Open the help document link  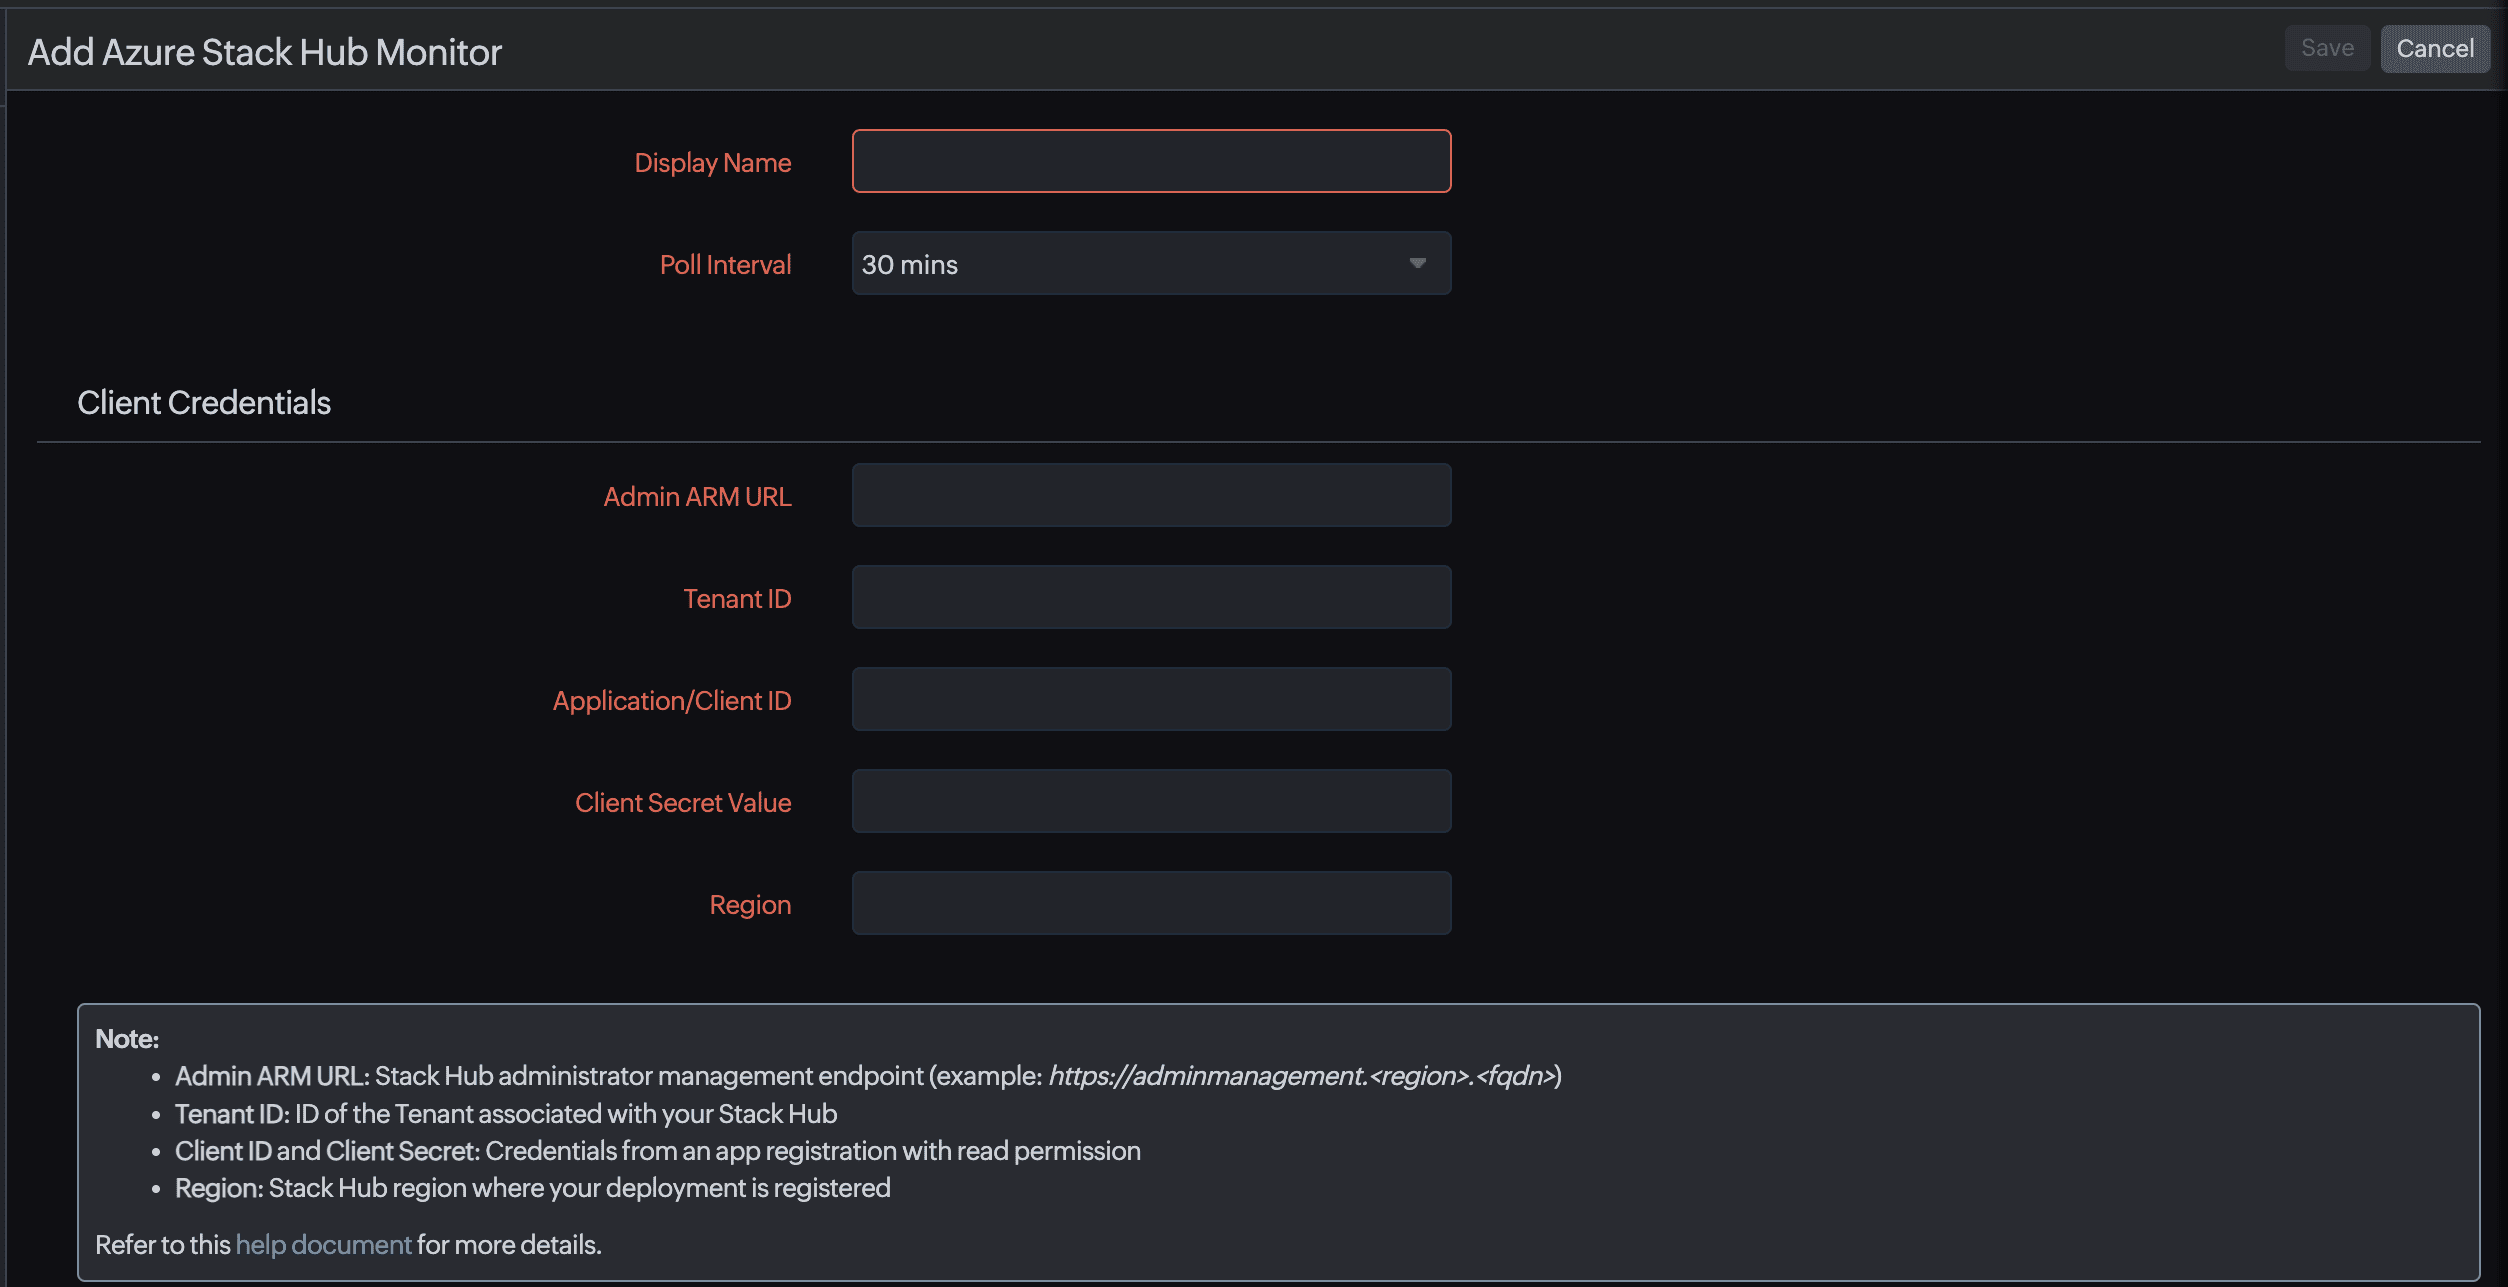[323, 1244]
